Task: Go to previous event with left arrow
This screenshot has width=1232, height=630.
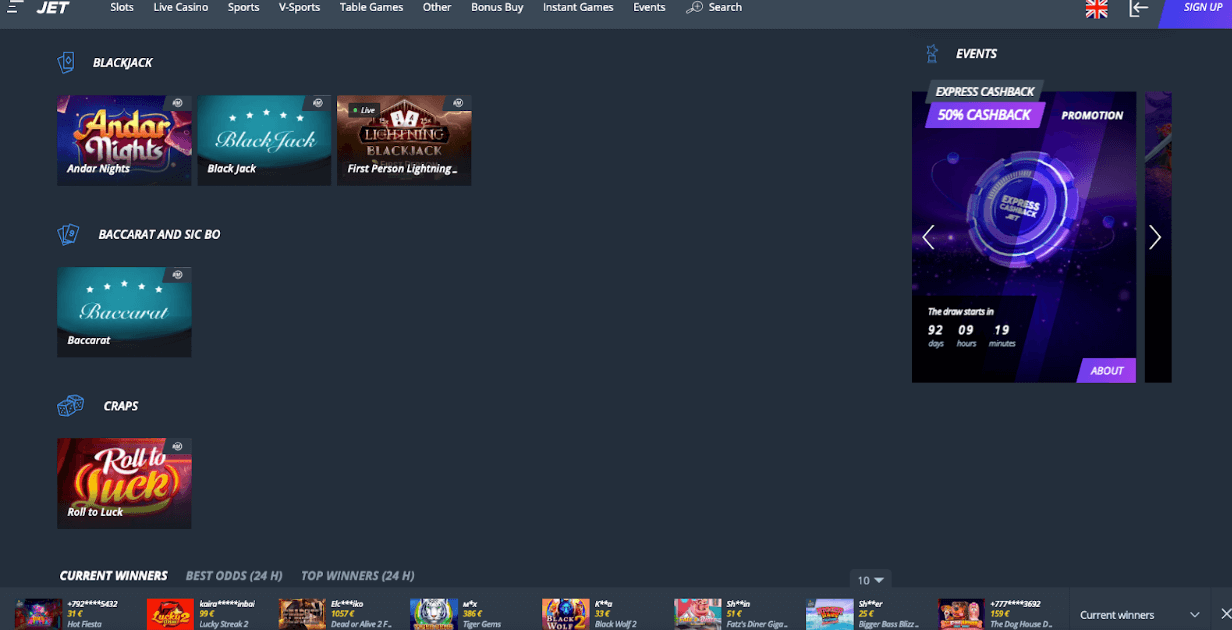Action: (928, 237)
